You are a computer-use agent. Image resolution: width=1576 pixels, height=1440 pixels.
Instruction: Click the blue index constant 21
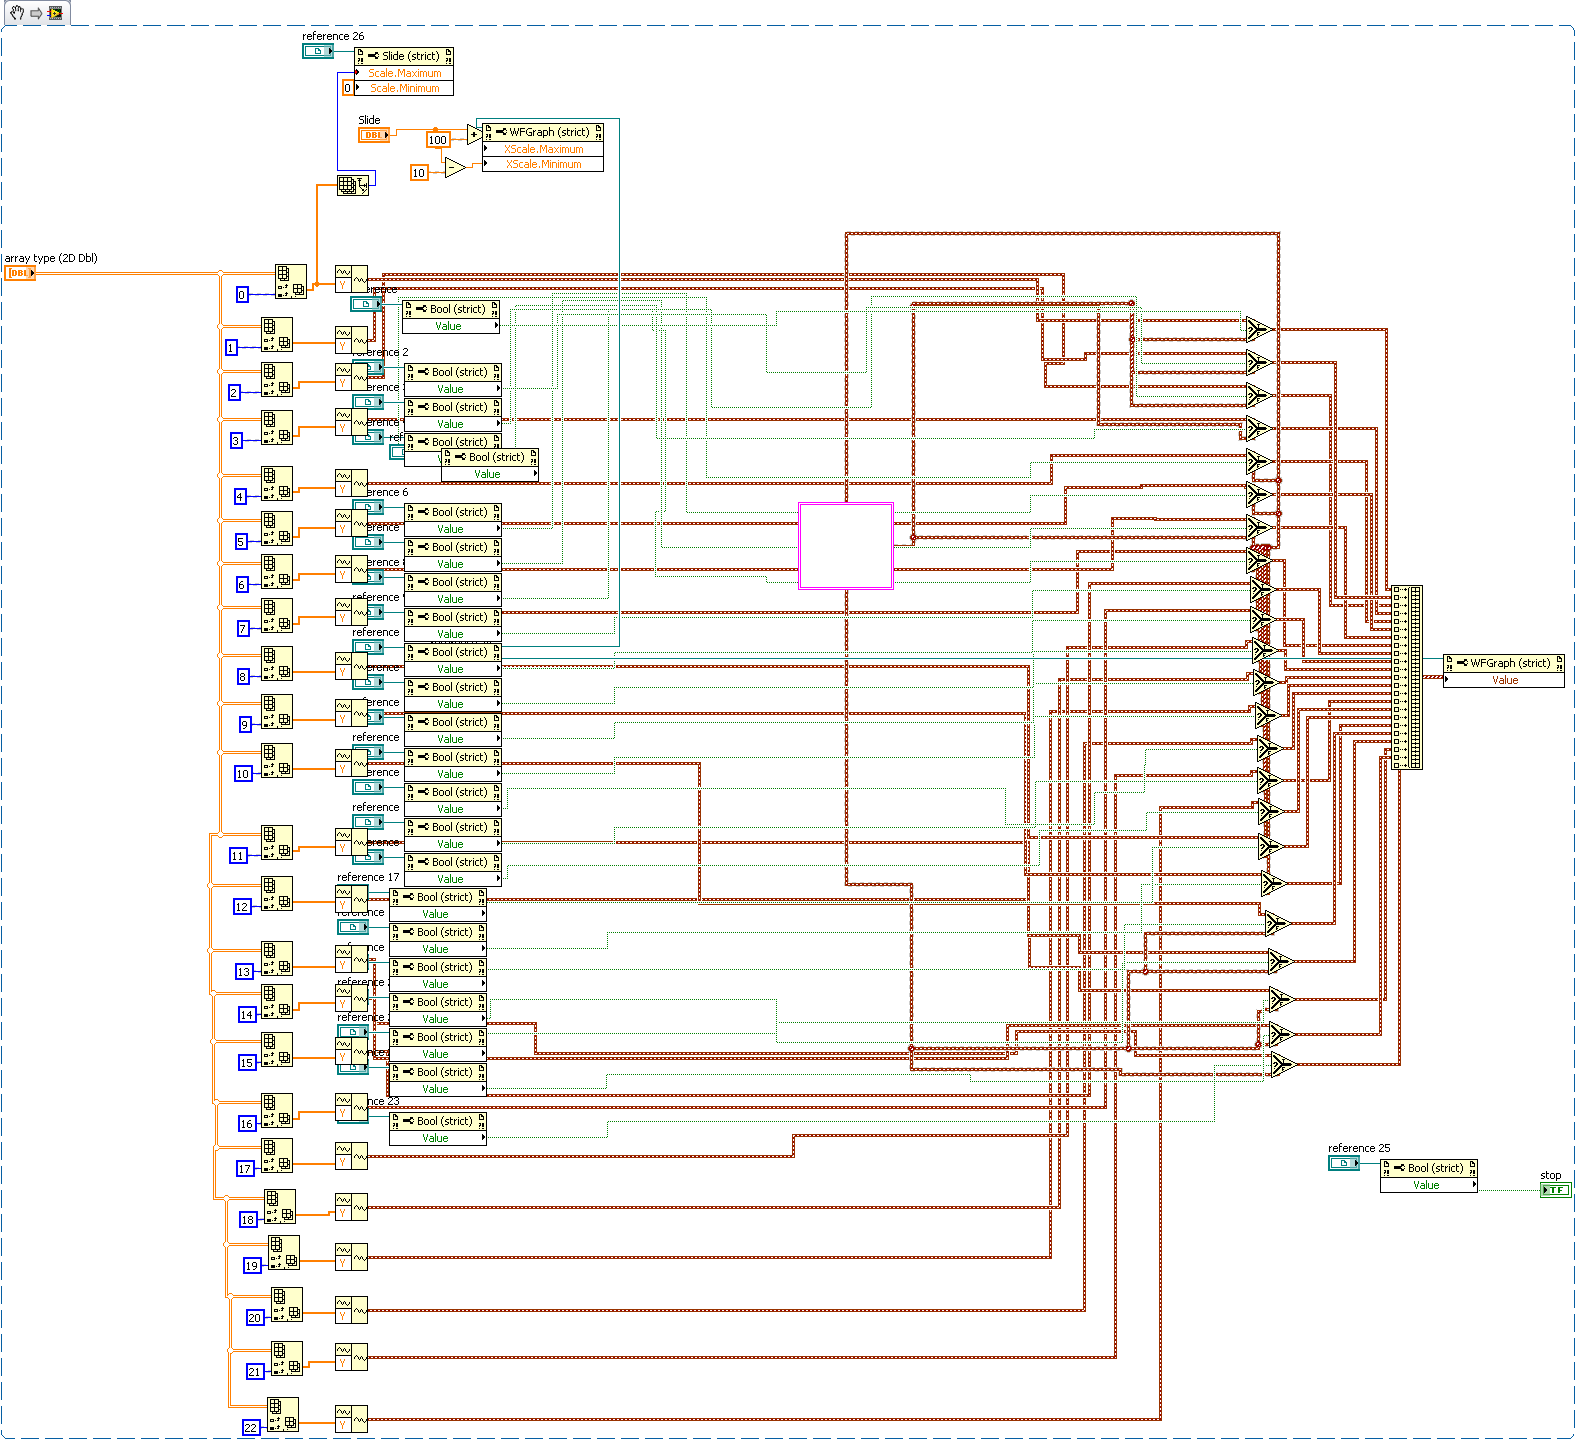[255, 1372]
